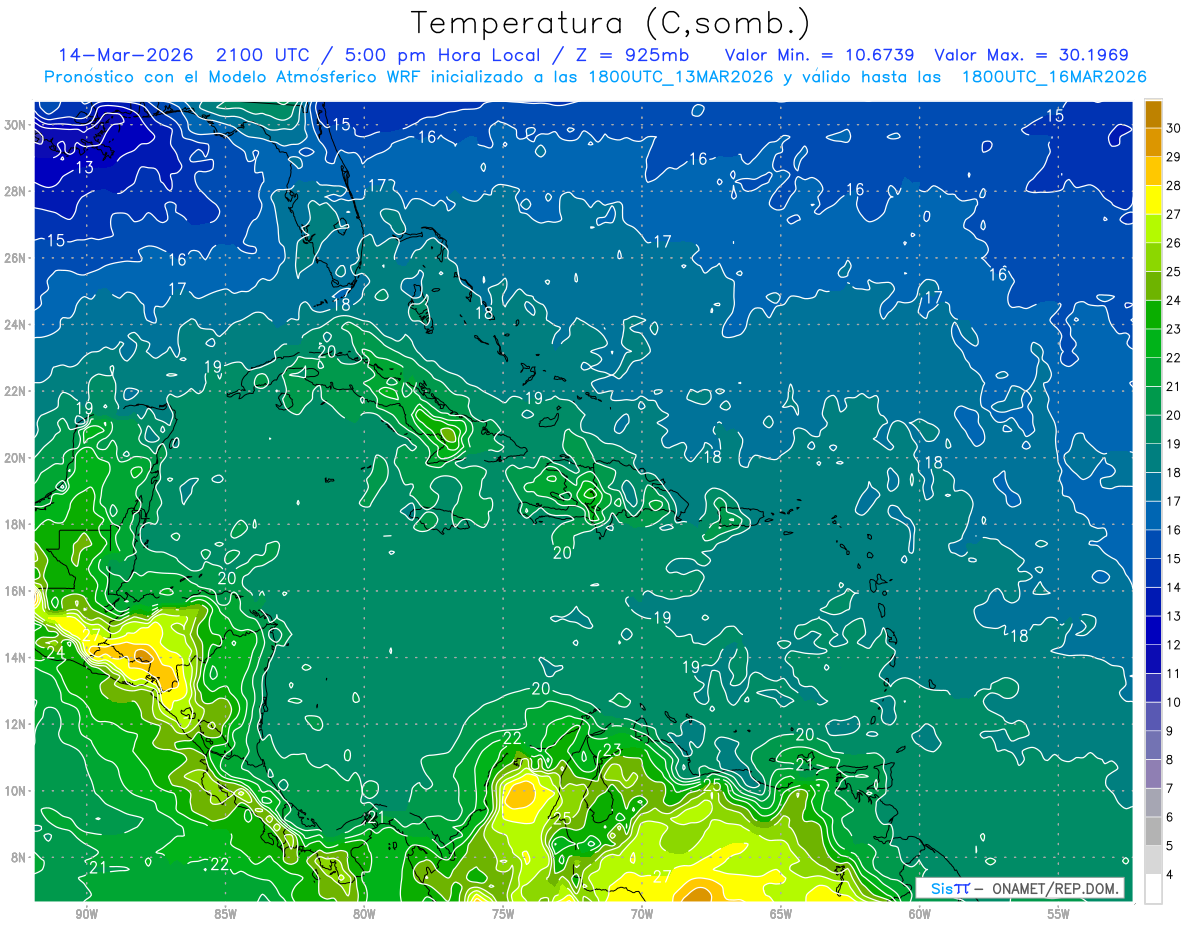Pick the gray swatch between 5 and 6
1200x927 pixels.
[1153, 832]
